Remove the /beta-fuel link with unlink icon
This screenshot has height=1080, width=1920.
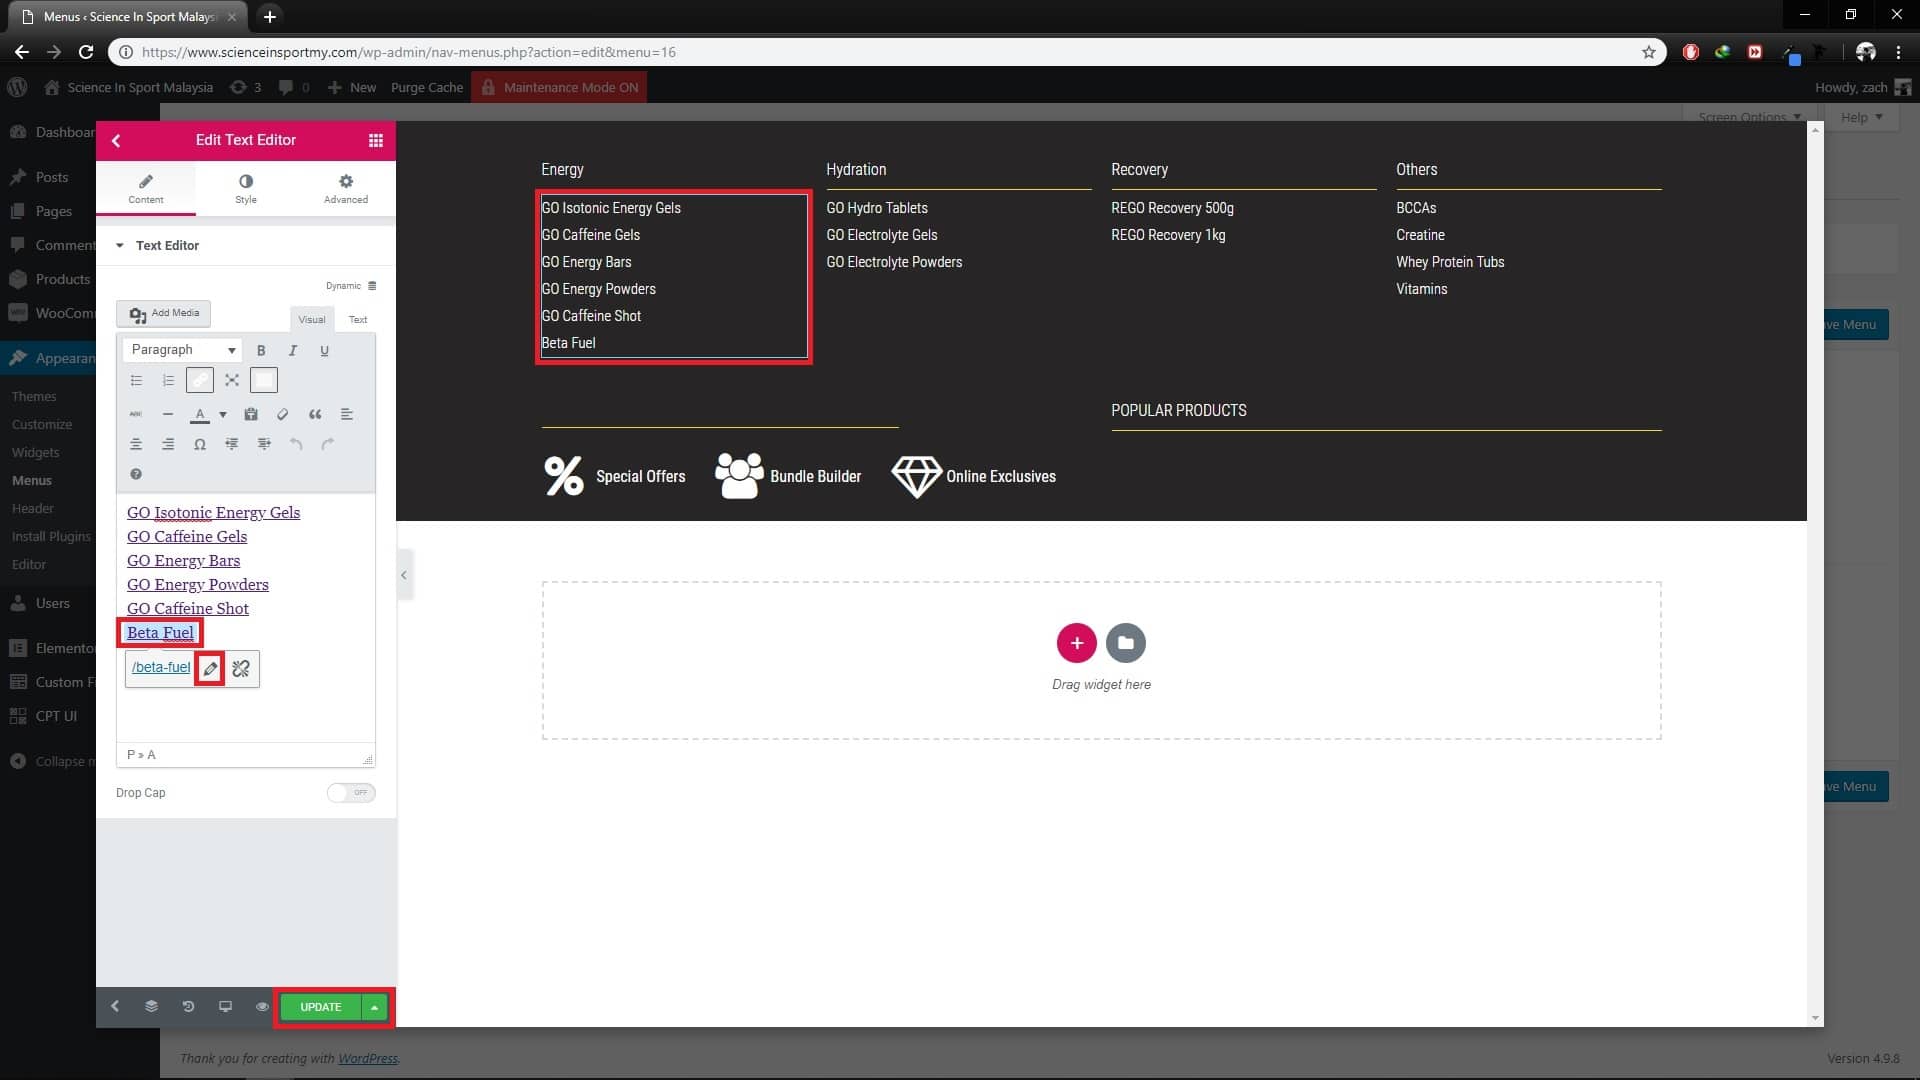coord(241,669)
